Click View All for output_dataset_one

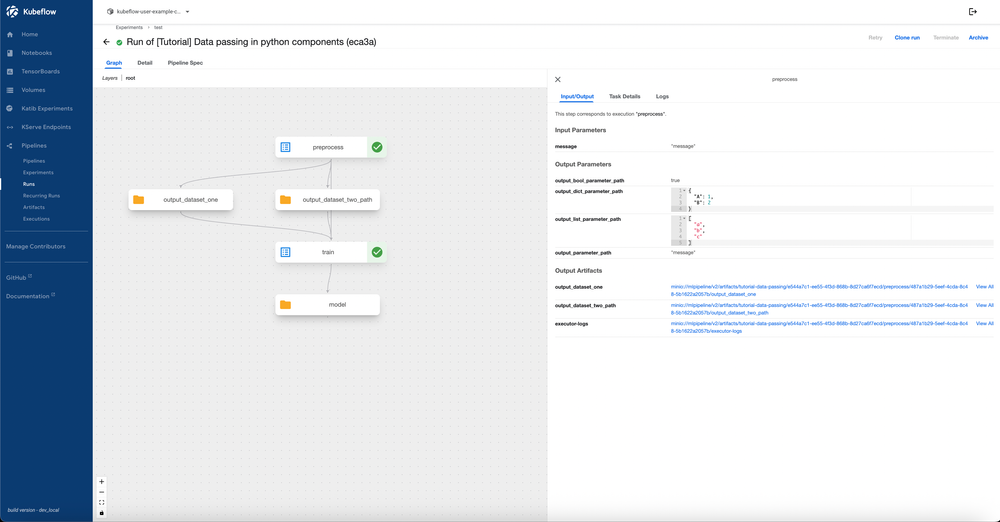tap(984, 287)
